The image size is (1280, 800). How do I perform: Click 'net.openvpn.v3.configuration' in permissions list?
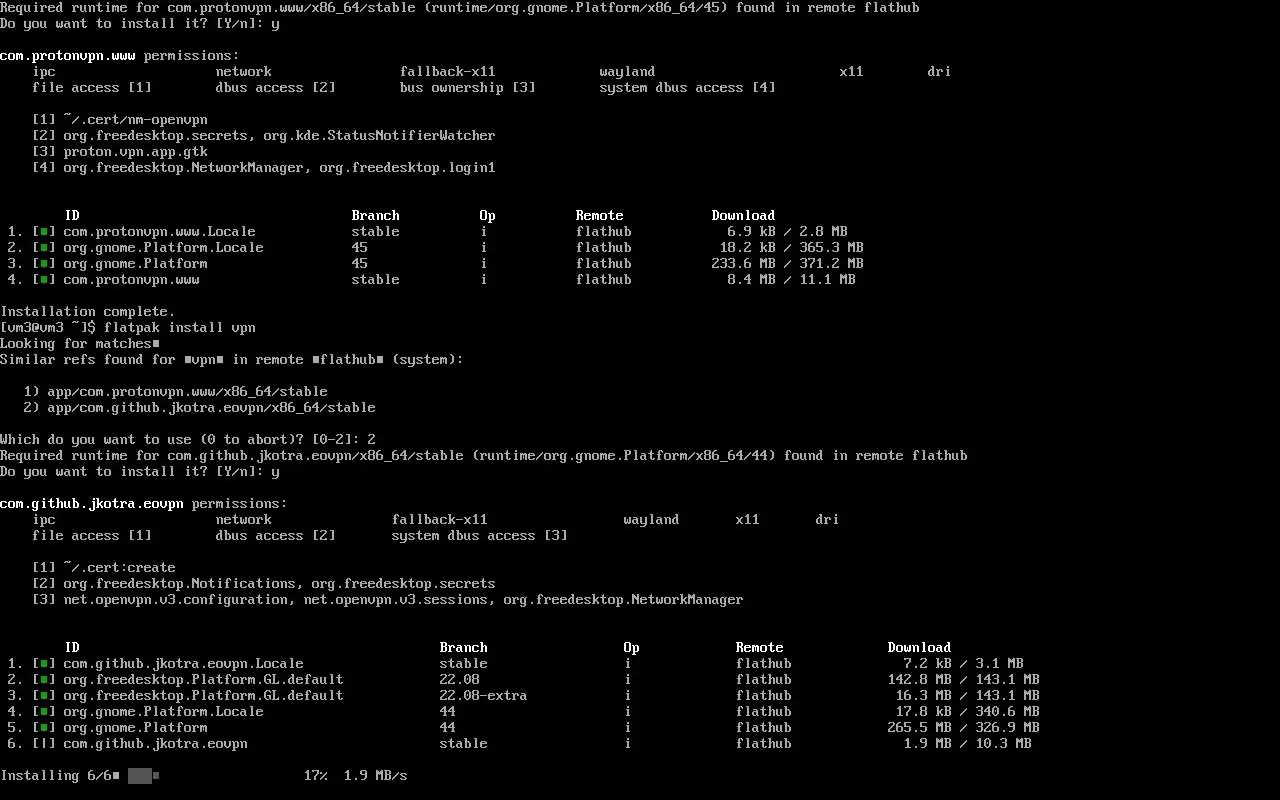[x=175, y=600]
